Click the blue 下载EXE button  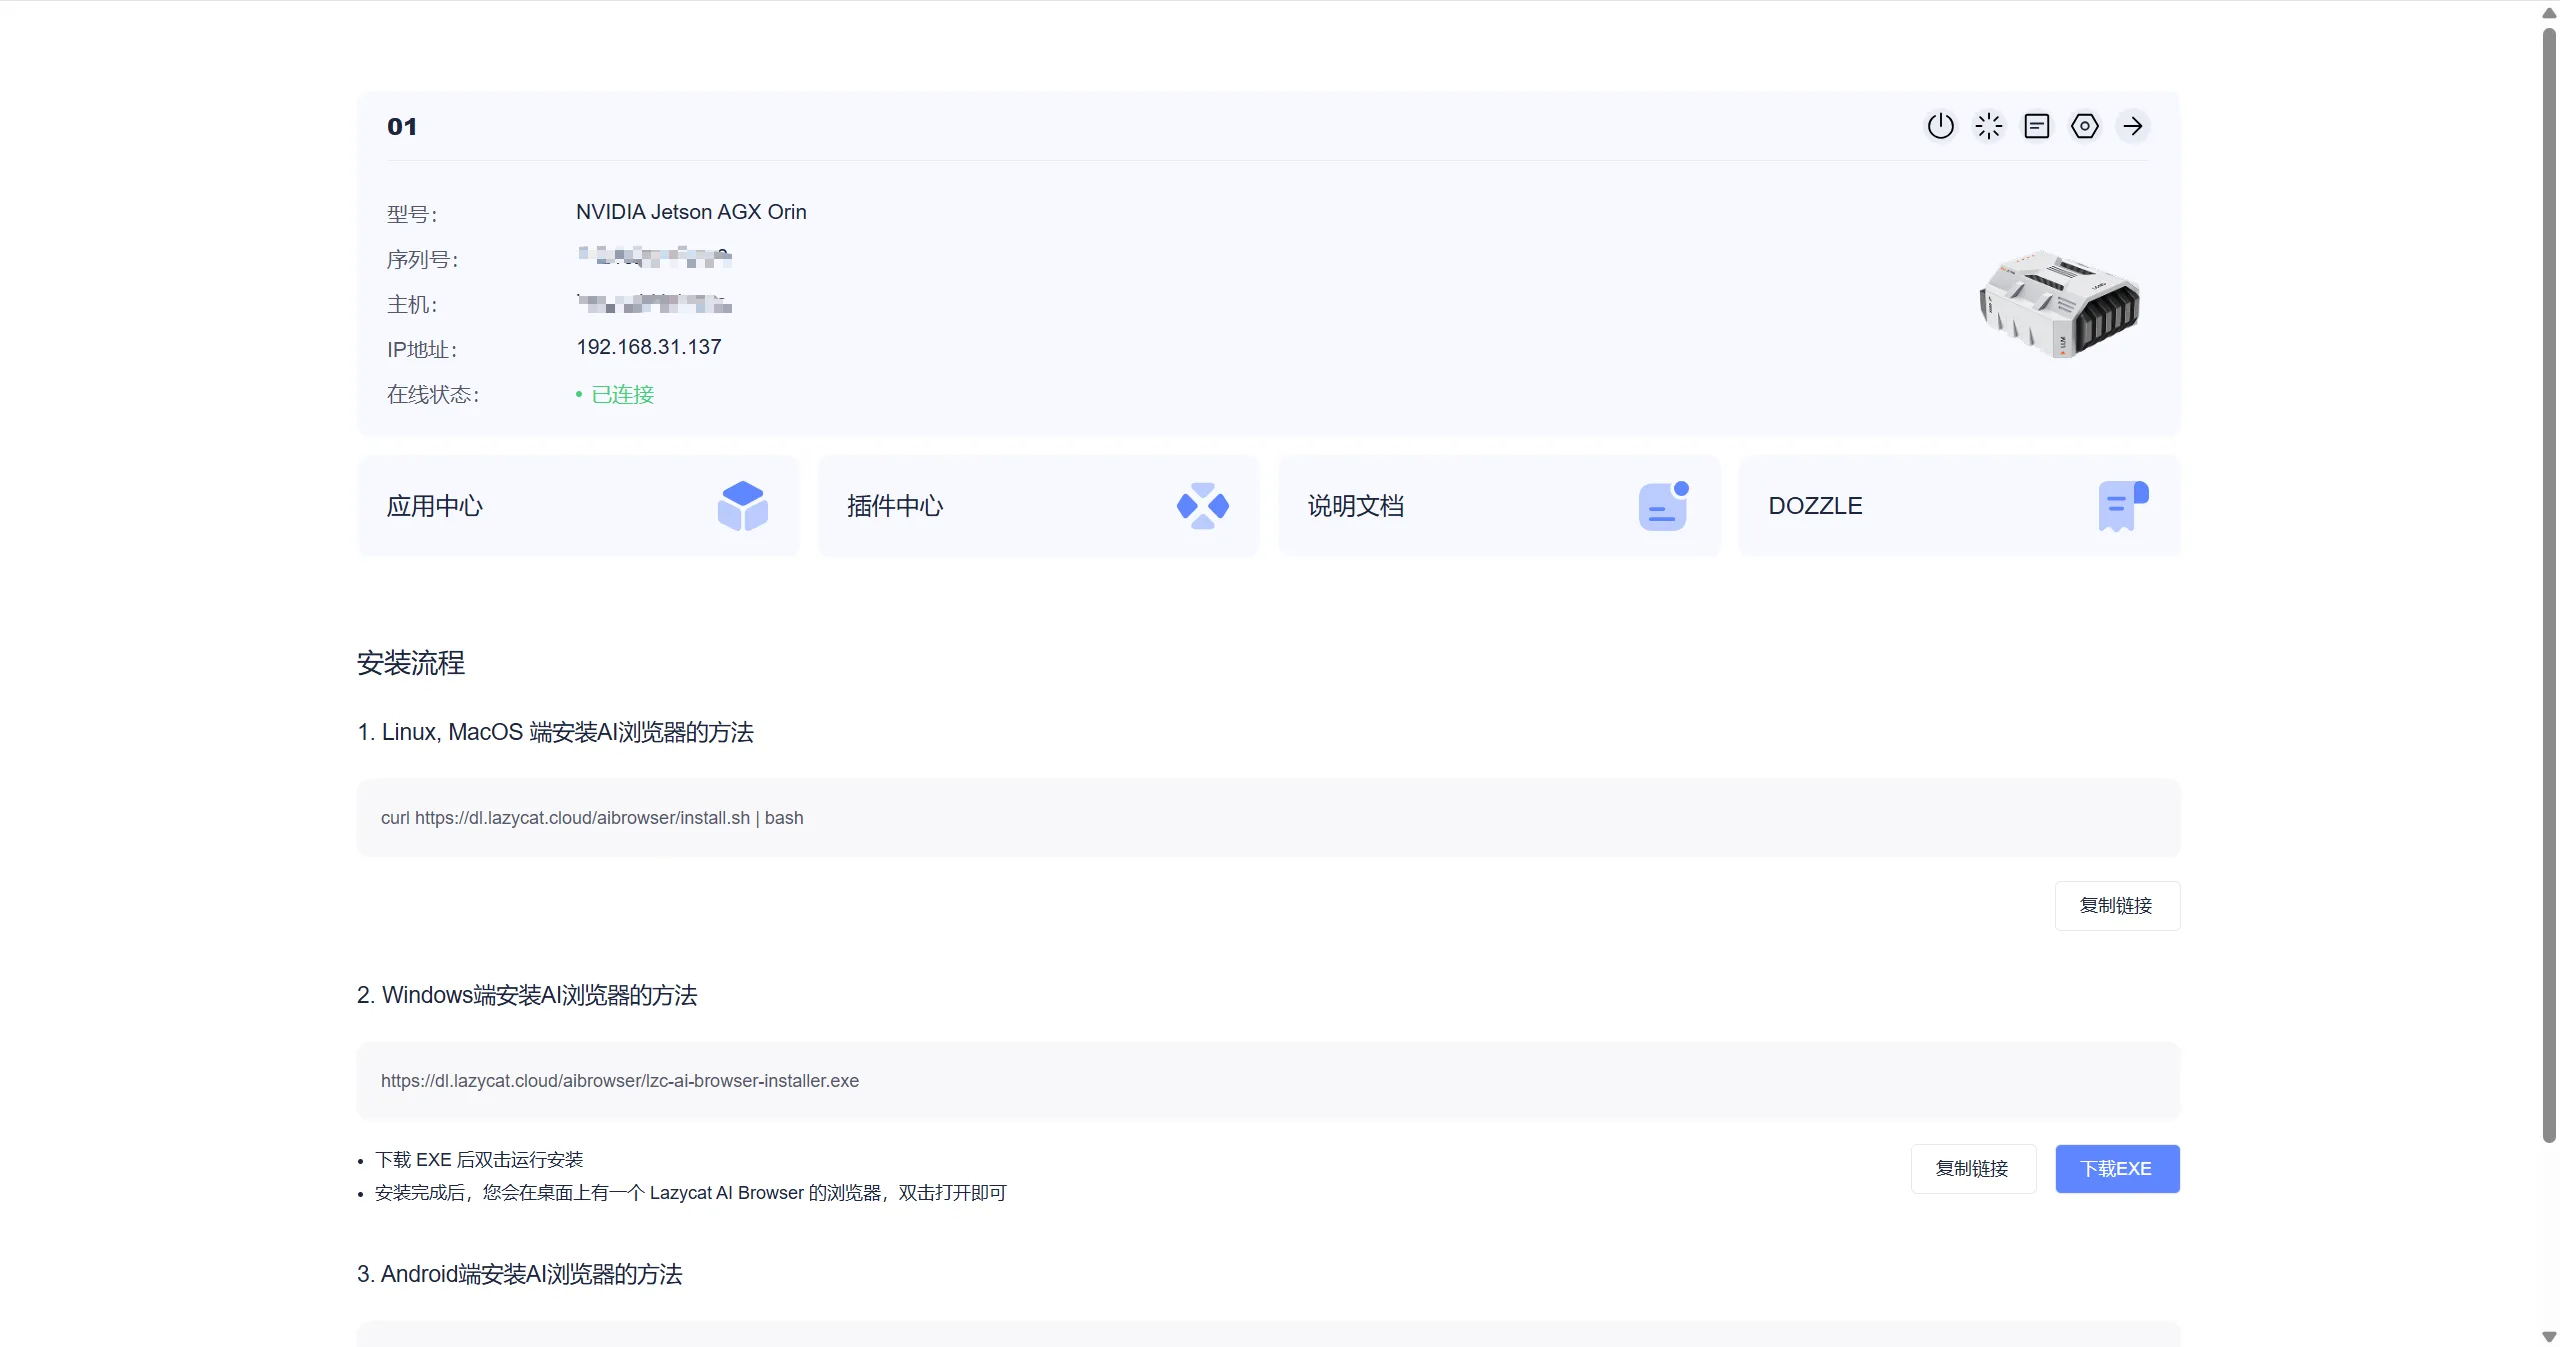[2117, 1169]
